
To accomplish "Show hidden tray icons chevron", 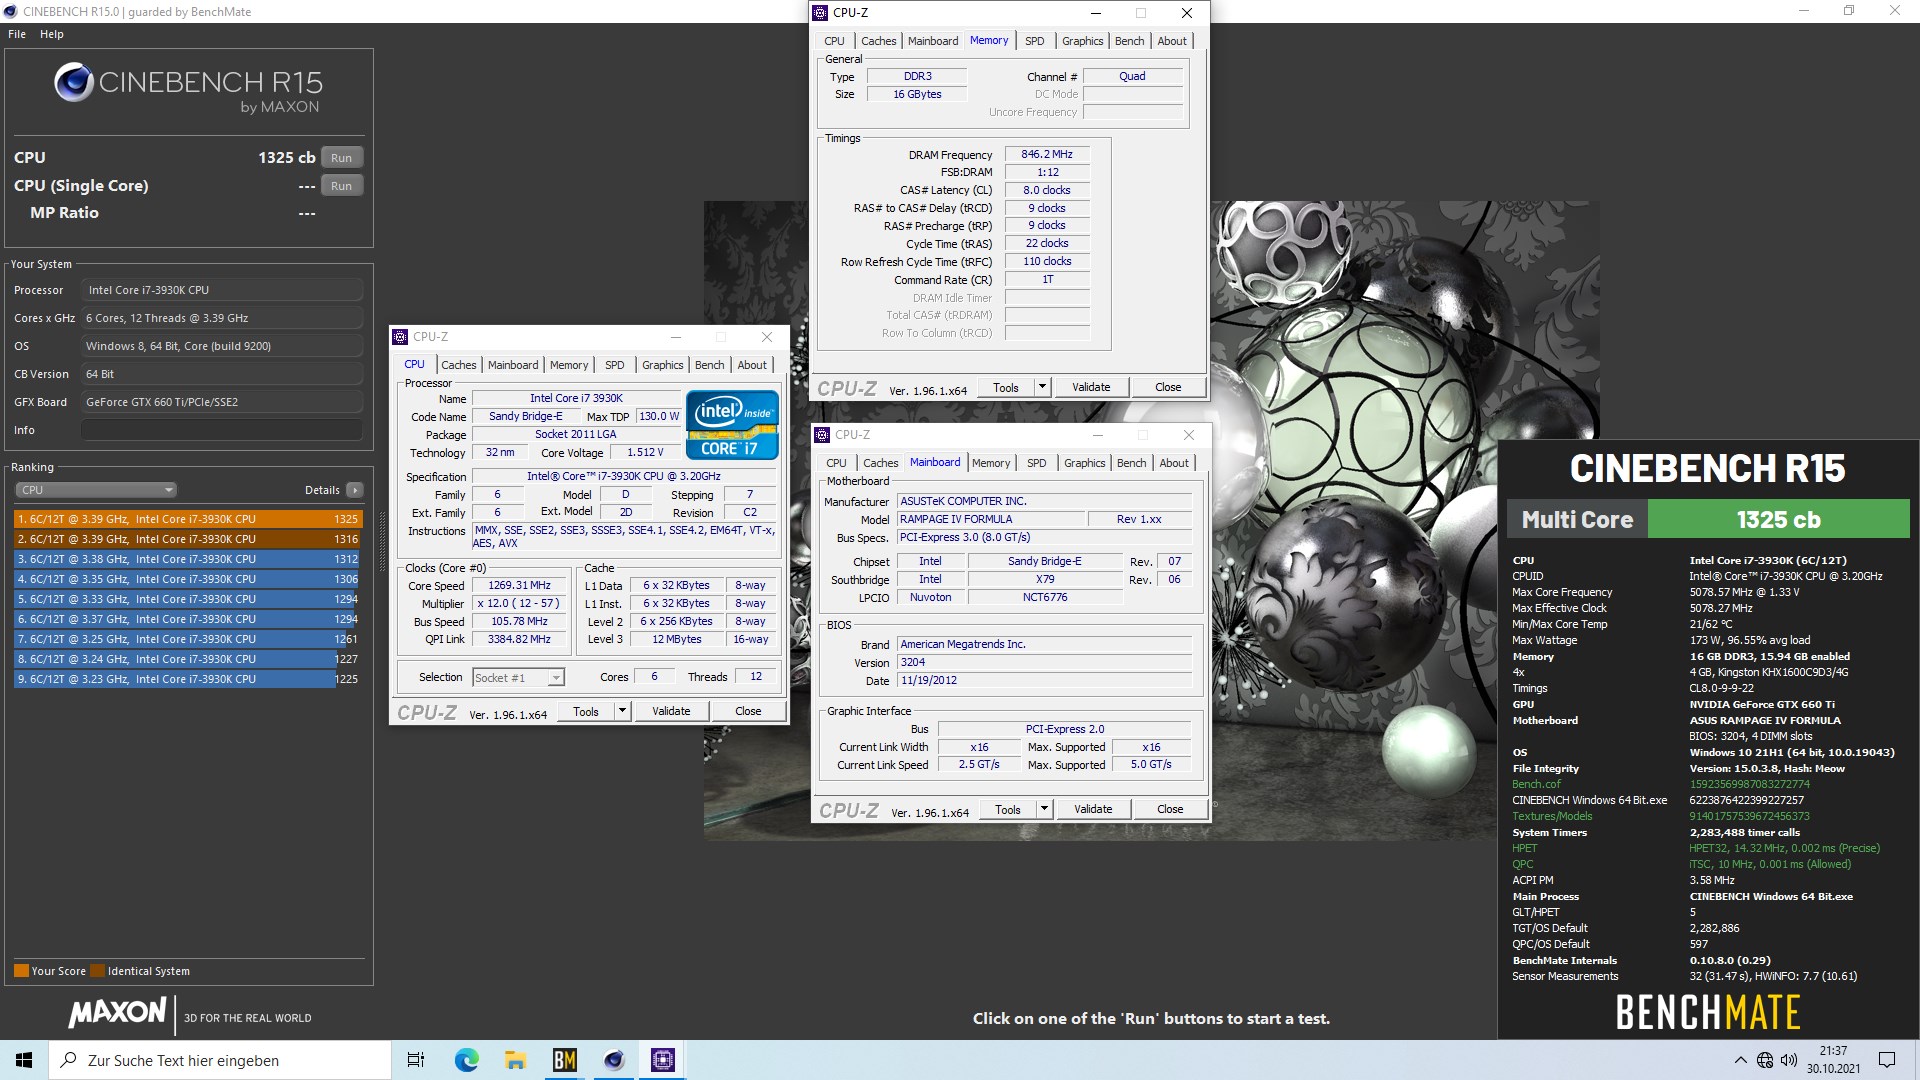I will coord(1740,1060).
